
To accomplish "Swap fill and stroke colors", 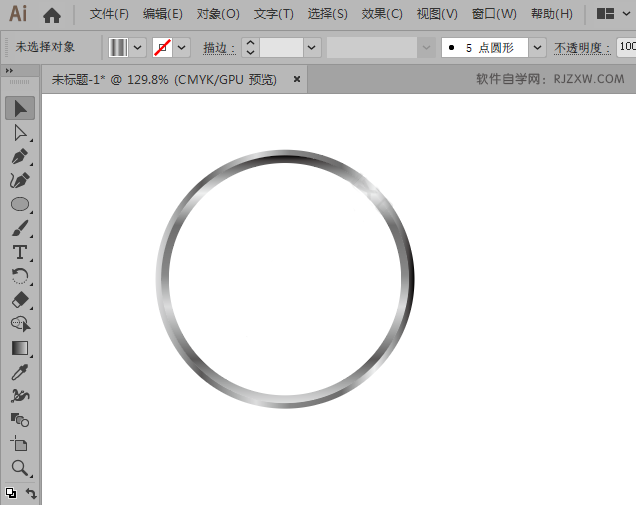I will tap(31, 493).
